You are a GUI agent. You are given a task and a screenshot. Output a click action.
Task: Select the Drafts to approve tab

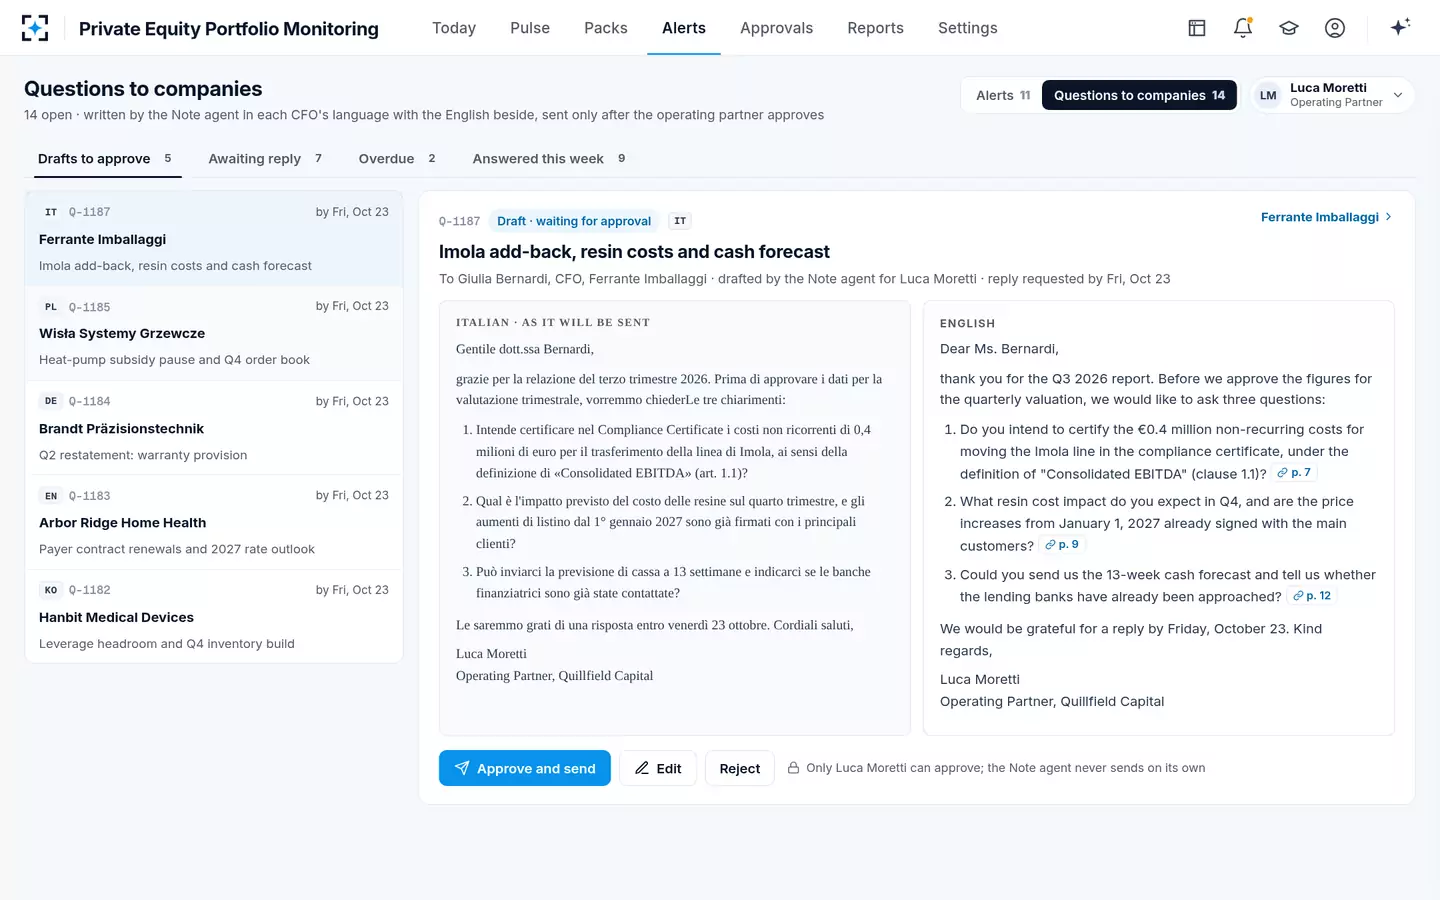(108, 159)
